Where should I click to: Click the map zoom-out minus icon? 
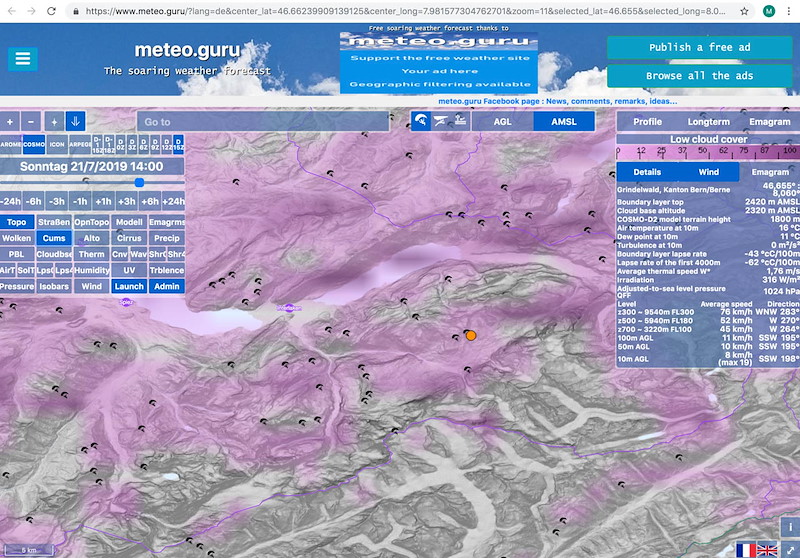pyautogui.click(x=32, y=121)
